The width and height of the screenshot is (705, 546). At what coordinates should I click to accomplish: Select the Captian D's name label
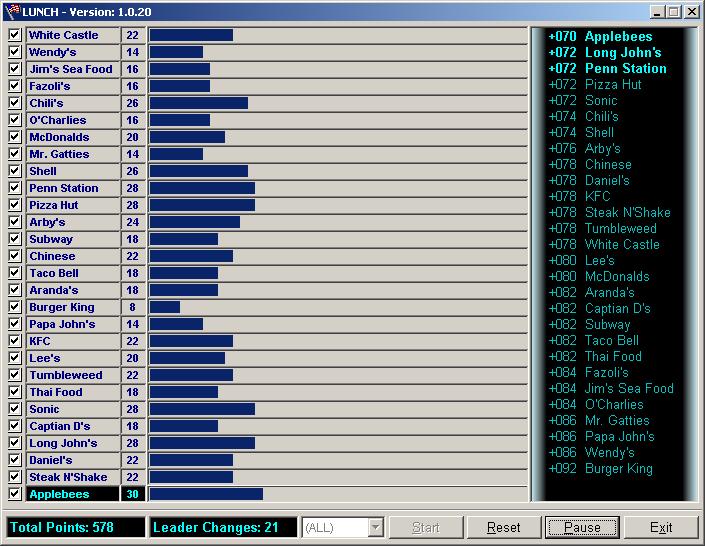coord(73,426)
